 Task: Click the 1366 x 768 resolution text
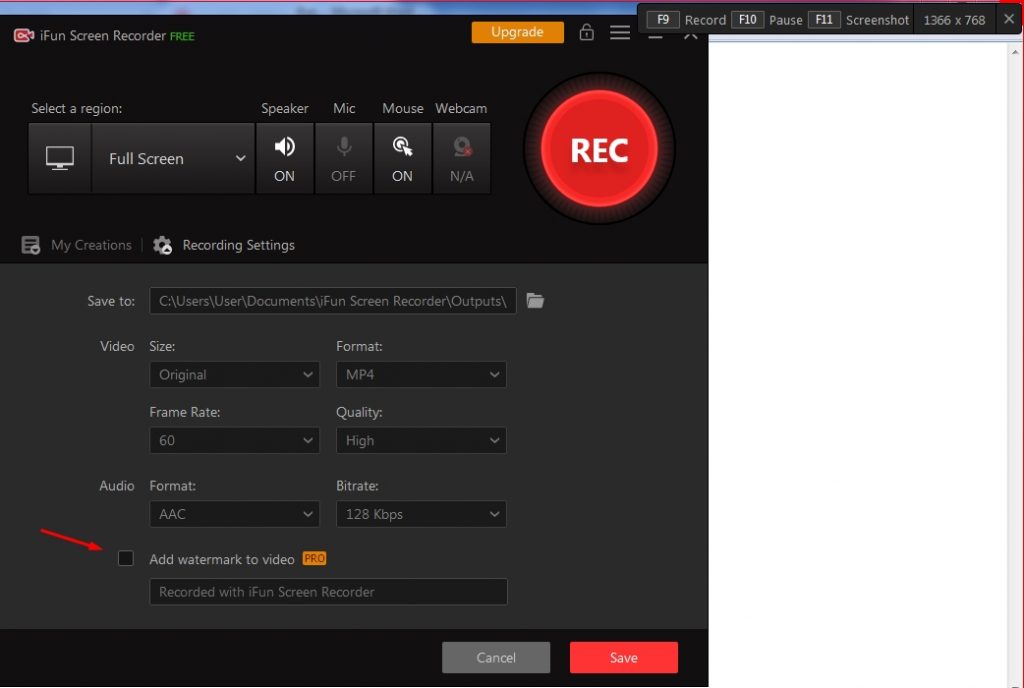click(954, 20)
